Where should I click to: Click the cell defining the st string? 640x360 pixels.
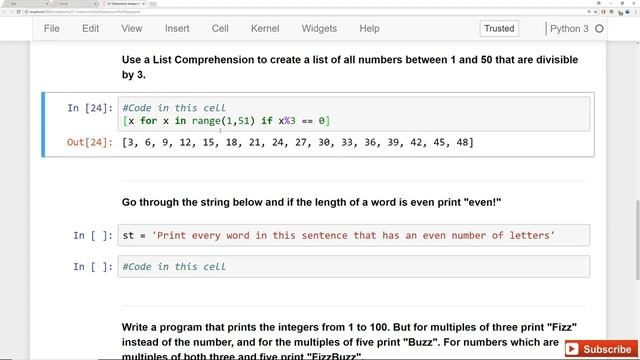pyautogui.click(x=353, y=235)
